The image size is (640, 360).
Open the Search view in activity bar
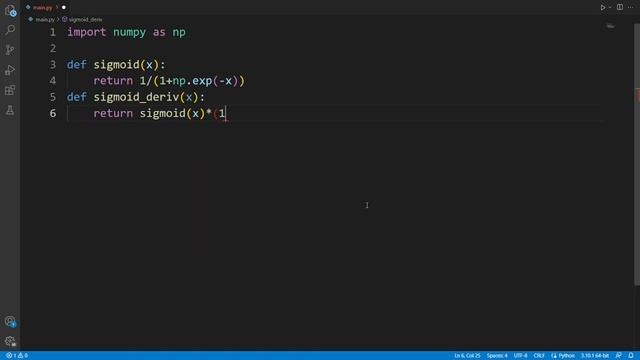tap(10, 30)
